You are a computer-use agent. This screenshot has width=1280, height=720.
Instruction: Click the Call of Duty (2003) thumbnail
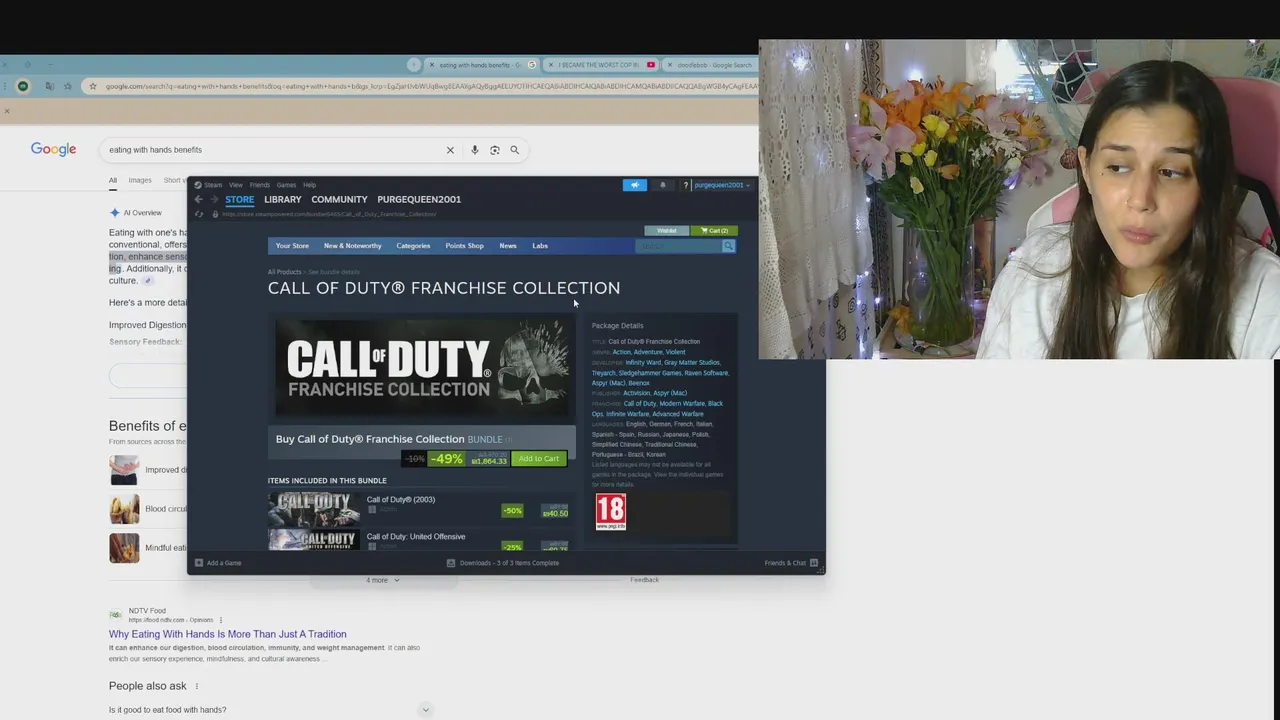[314, 509]
